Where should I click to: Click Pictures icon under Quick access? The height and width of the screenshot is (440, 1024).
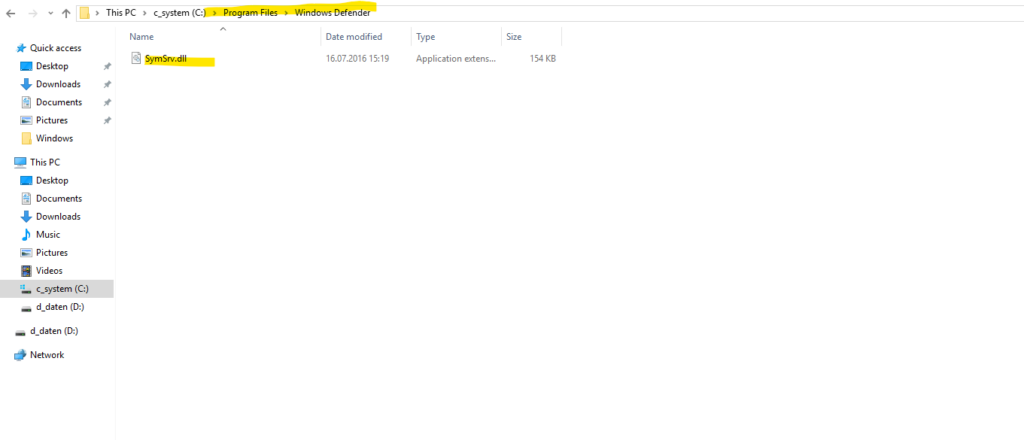pos(26,120)
